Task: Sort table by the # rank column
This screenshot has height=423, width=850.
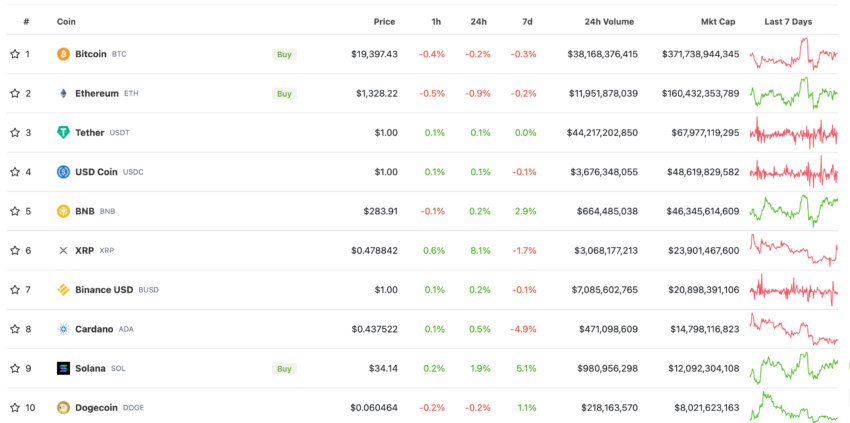Action: point(26,22)
